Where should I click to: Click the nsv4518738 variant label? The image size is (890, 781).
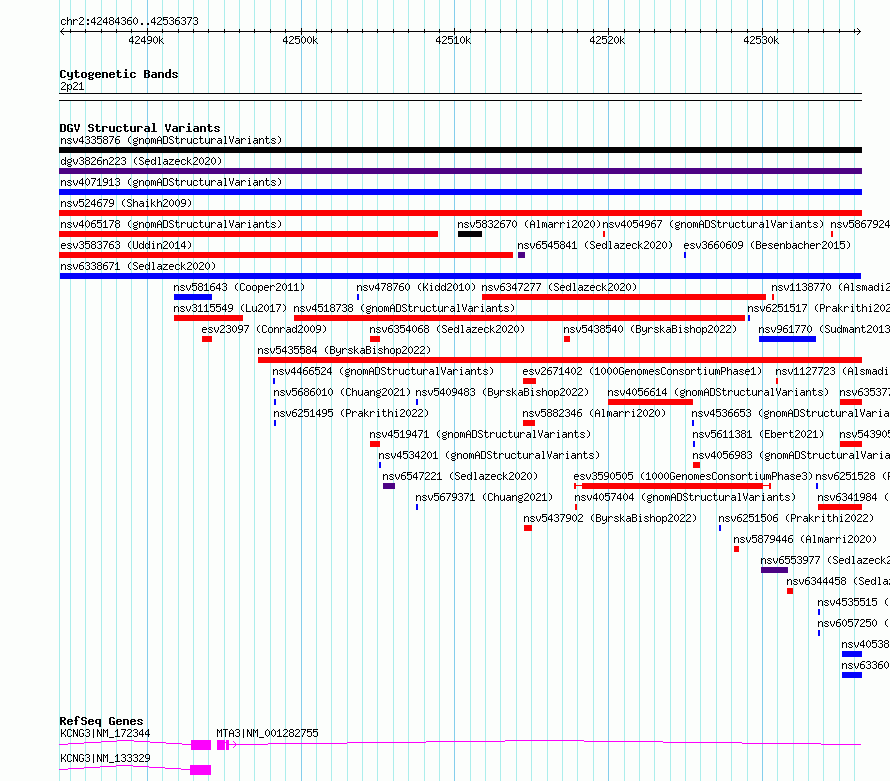(x=404, y=308)
